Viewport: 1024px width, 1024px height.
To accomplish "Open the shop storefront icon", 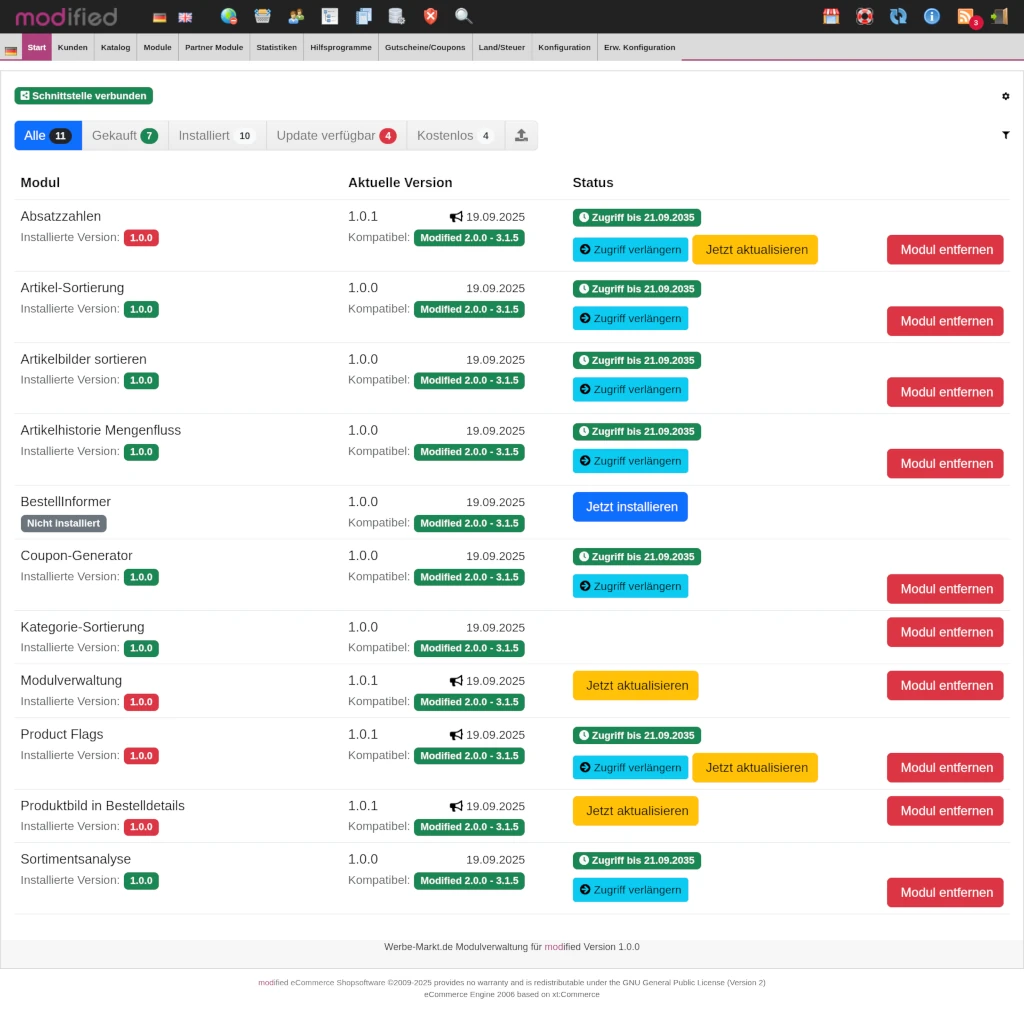I will coord(831,16).
